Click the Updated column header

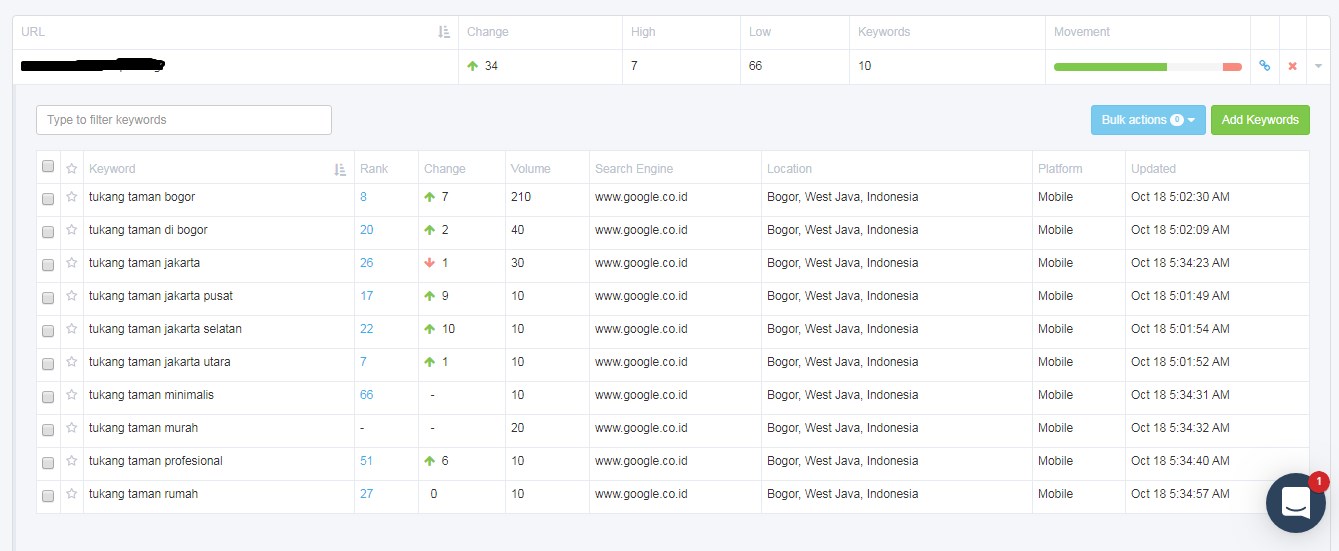pos(1153,169)
